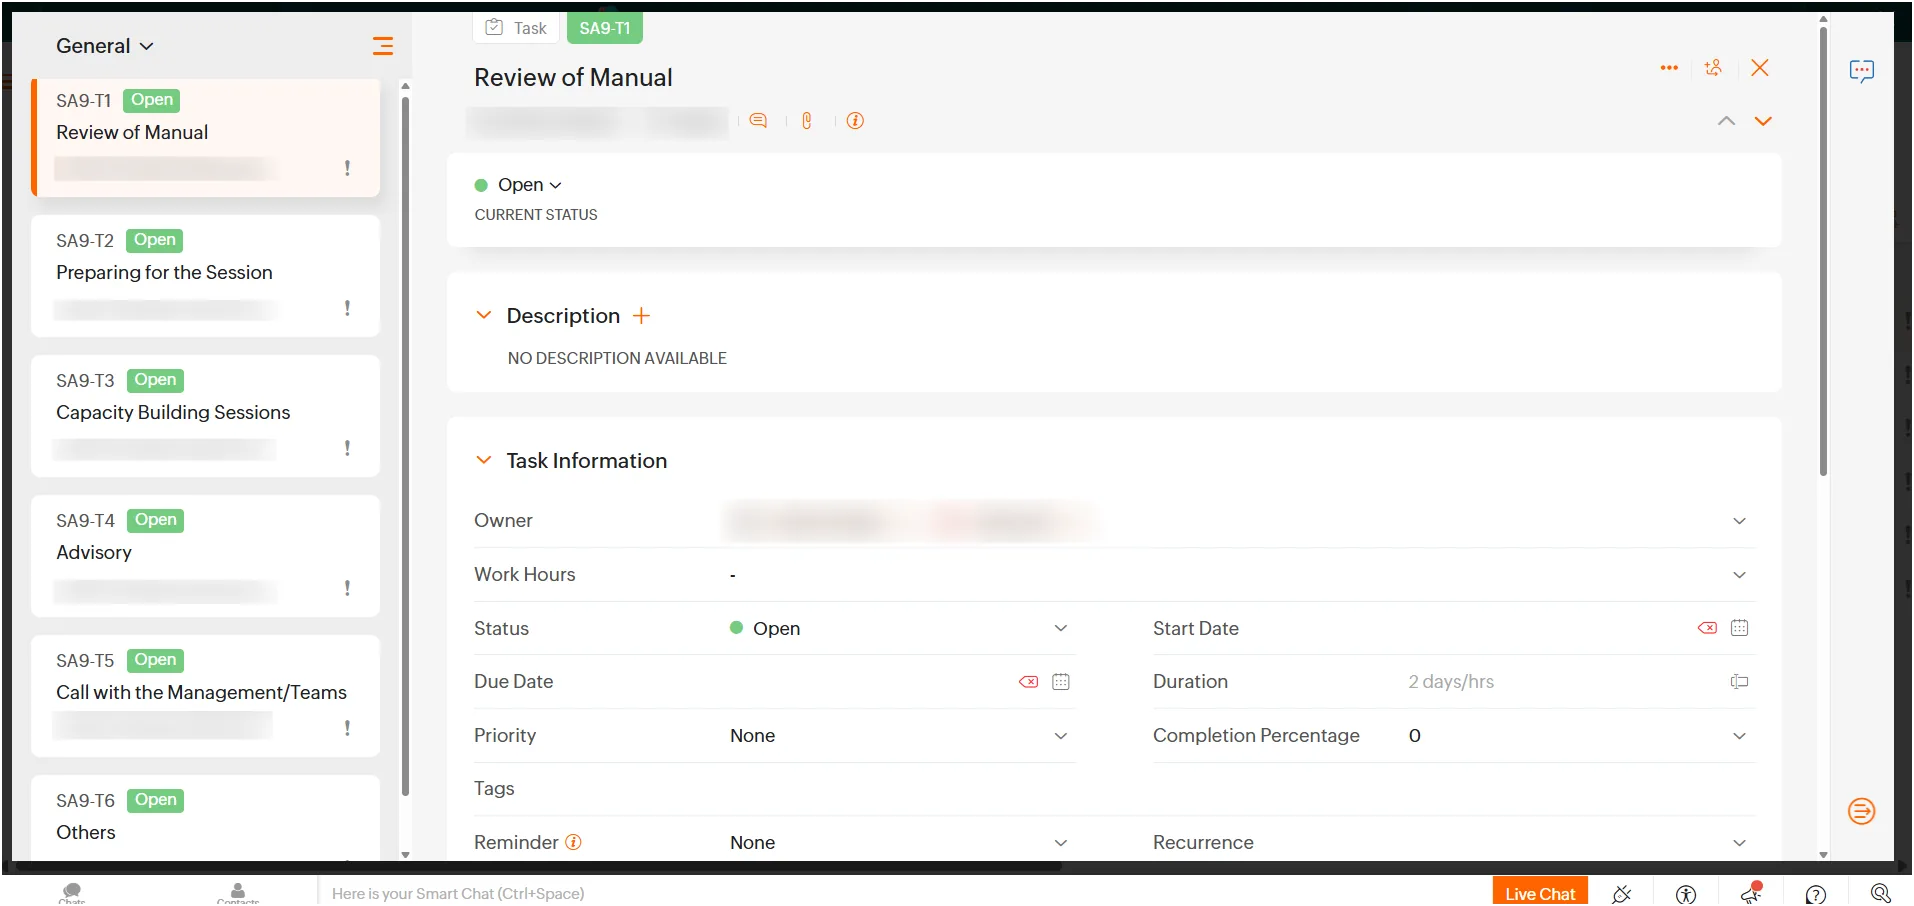The image size is (1914, 906).
Task: Open the chat bubble icon at top right
Action: pyautogui.click(x=1861, y=71)
